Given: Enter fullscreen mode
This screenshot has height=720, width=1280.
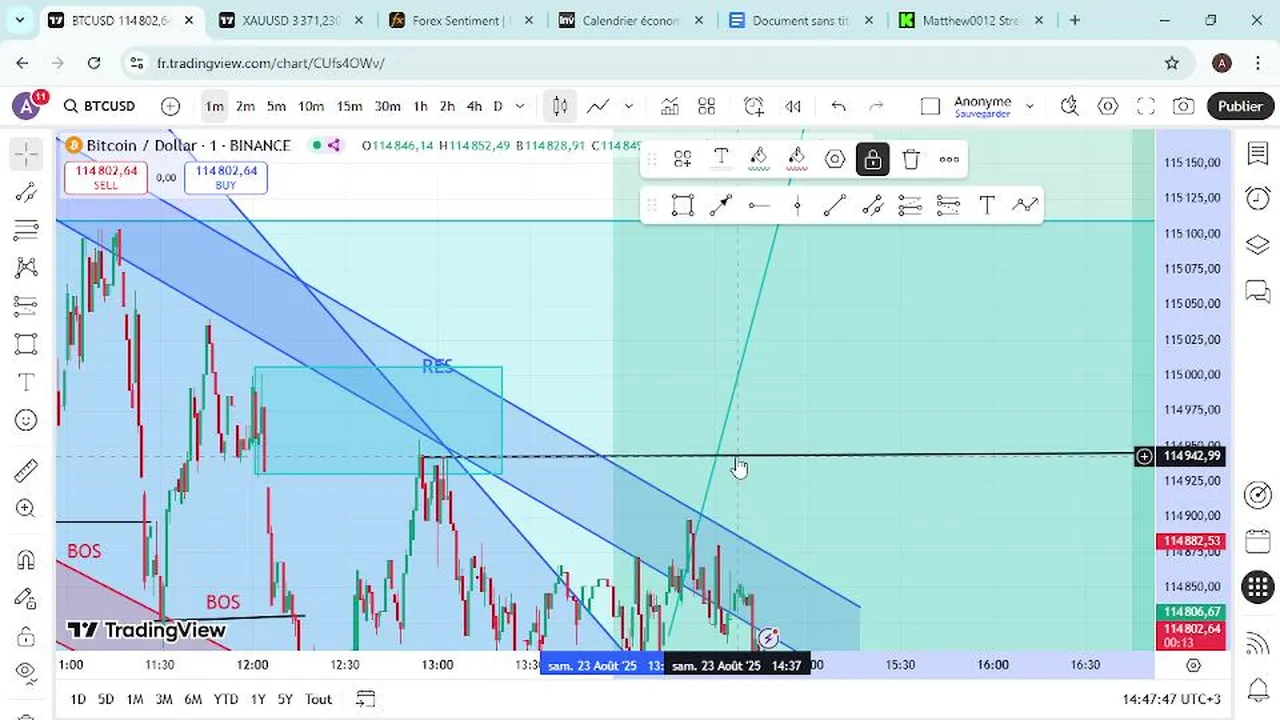Looking at the screenshot, I should click(x=1146, y=106).
